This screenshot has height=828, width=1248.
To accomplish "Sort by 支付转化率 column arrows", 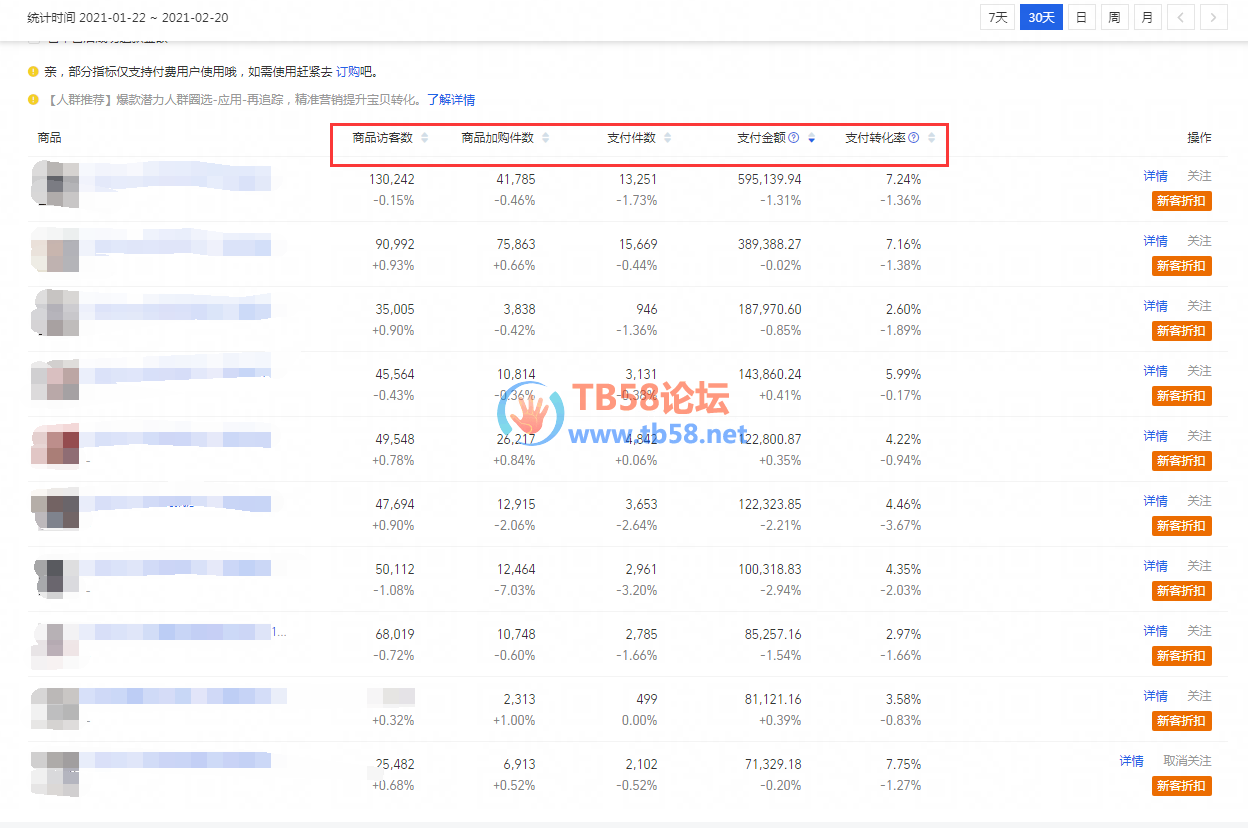I will pos(931,138).
